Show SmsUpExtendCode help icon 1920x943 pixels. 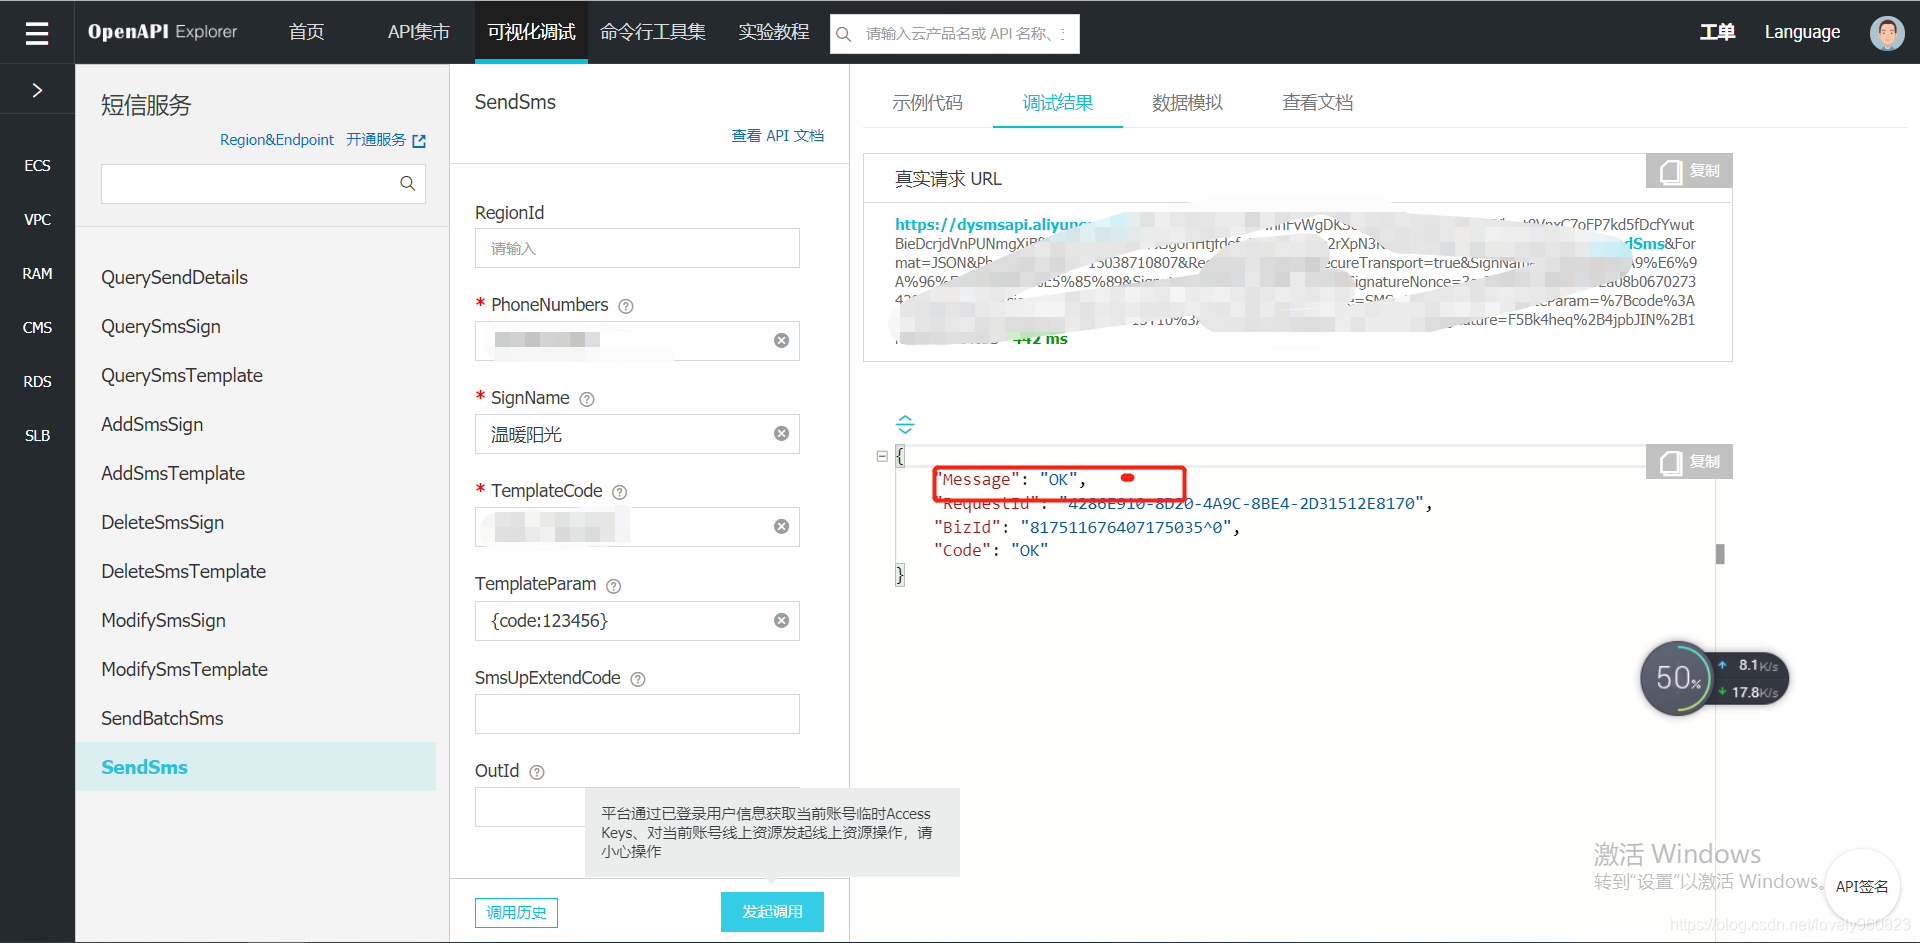638,679
